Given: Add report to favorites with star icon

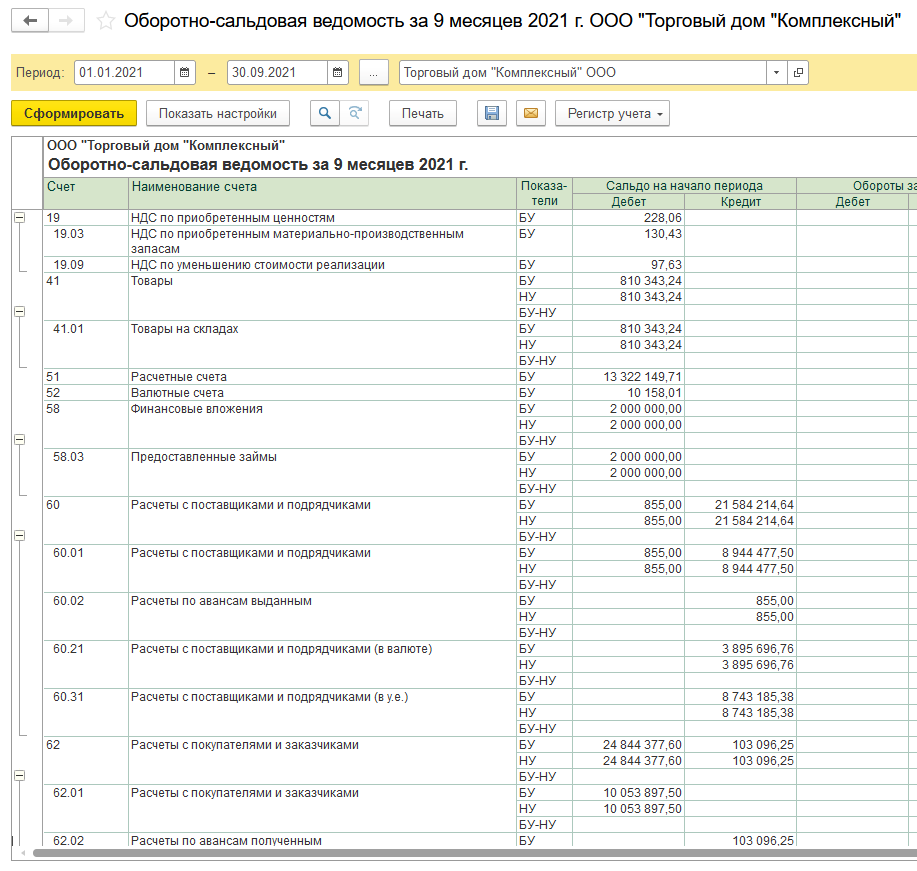Looking at the screenshot, I should pos(105,21).
